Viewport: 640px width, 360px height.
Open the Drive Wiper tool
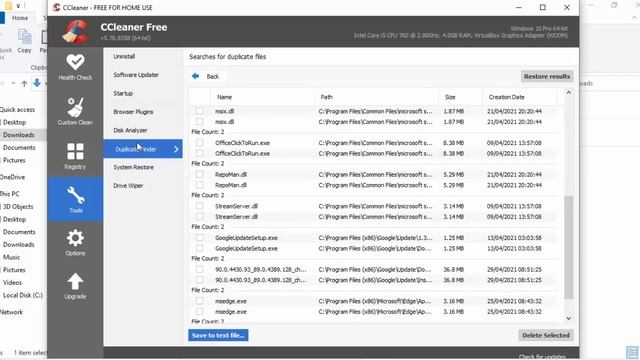[128, 186]
